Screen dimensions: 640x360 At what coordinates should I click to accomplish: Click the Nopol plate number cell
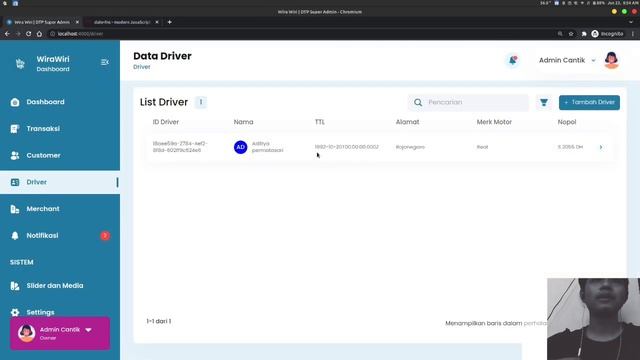570,147
